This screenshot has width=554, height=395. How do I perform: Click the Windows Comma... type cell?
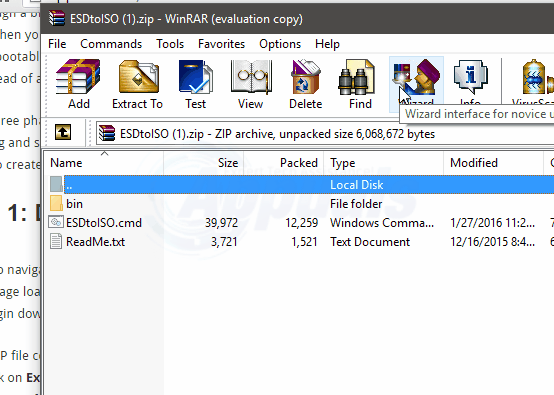coord(382,223)
